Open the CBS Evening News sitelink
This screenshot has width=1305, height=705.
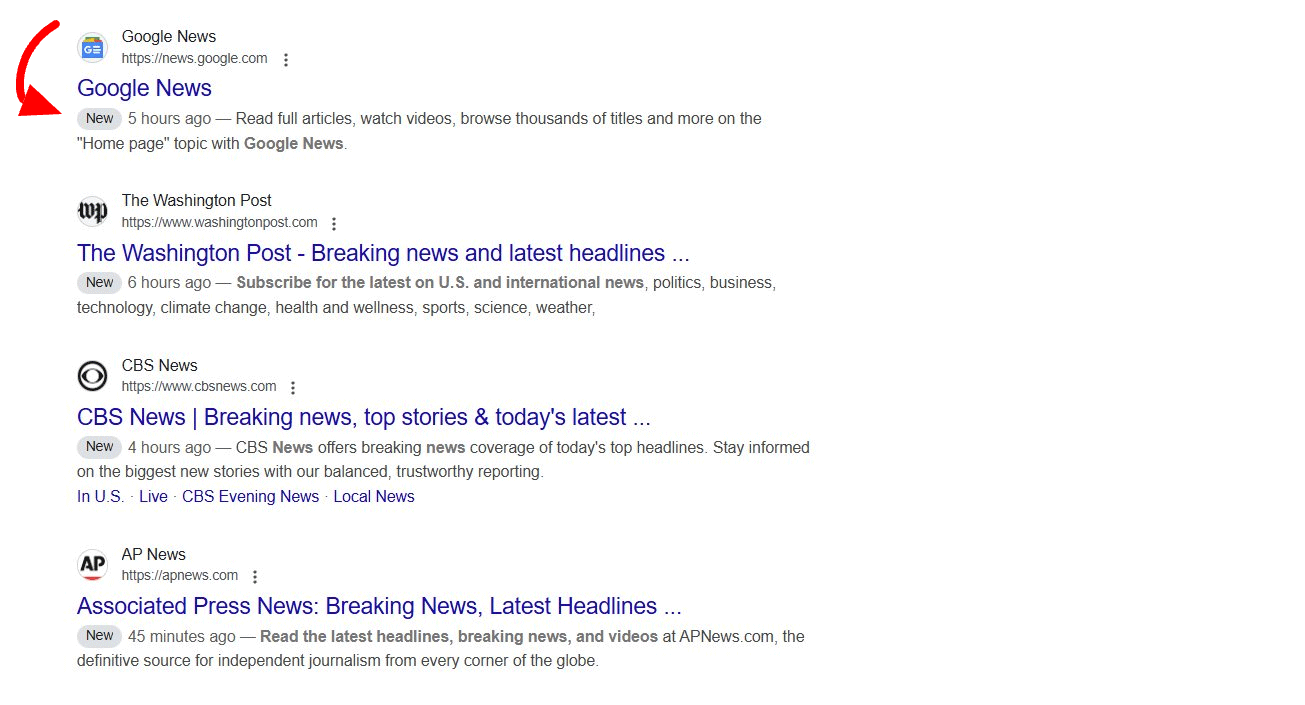click(x=250, y=496)
